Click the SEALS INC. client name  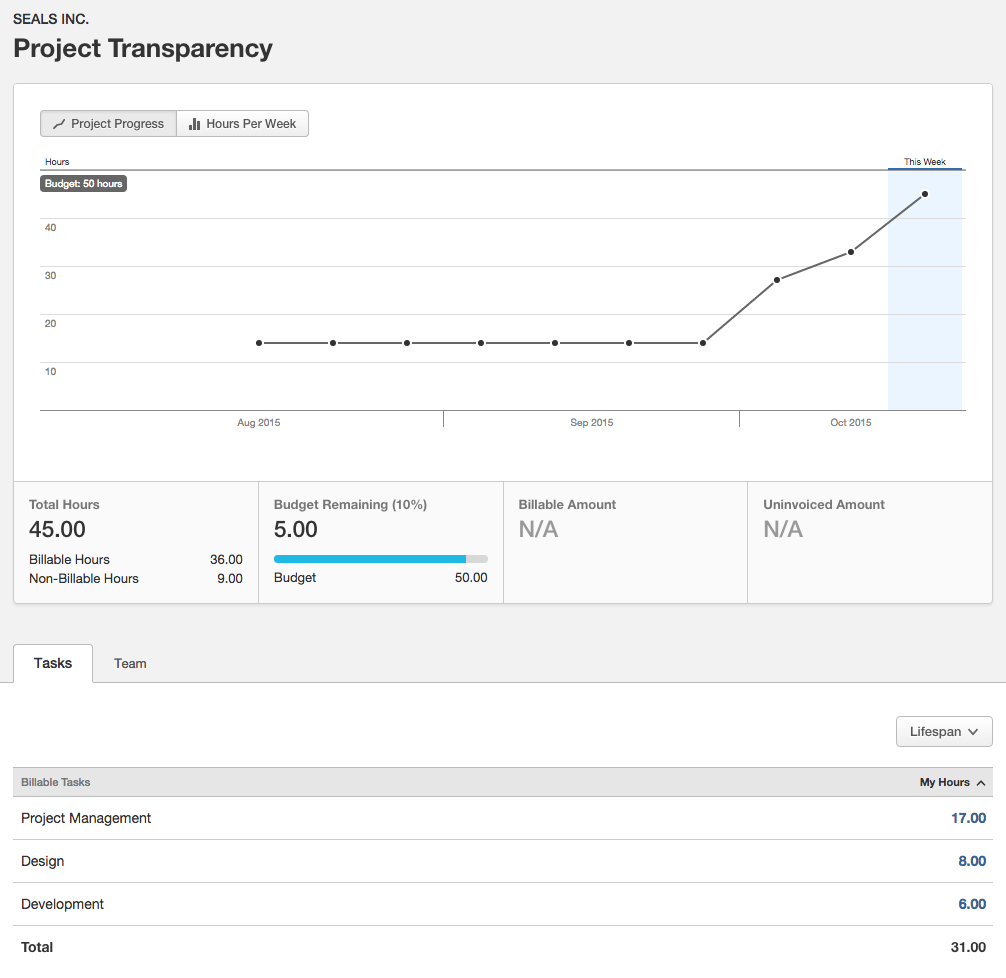pos(51,19)
